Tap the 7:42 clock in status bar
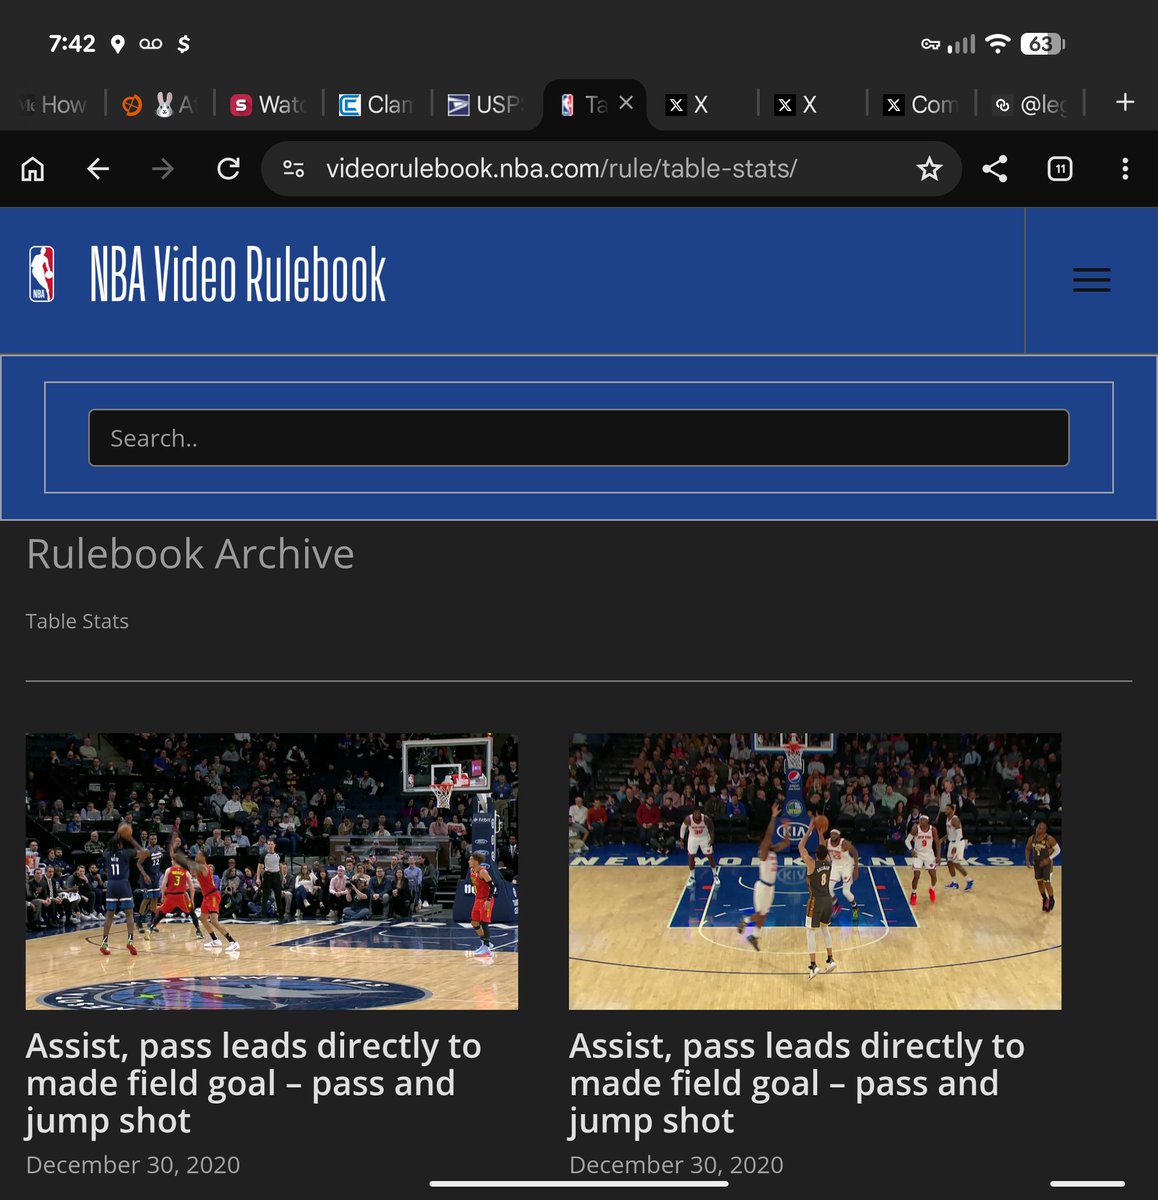 [x=72, y=44]
